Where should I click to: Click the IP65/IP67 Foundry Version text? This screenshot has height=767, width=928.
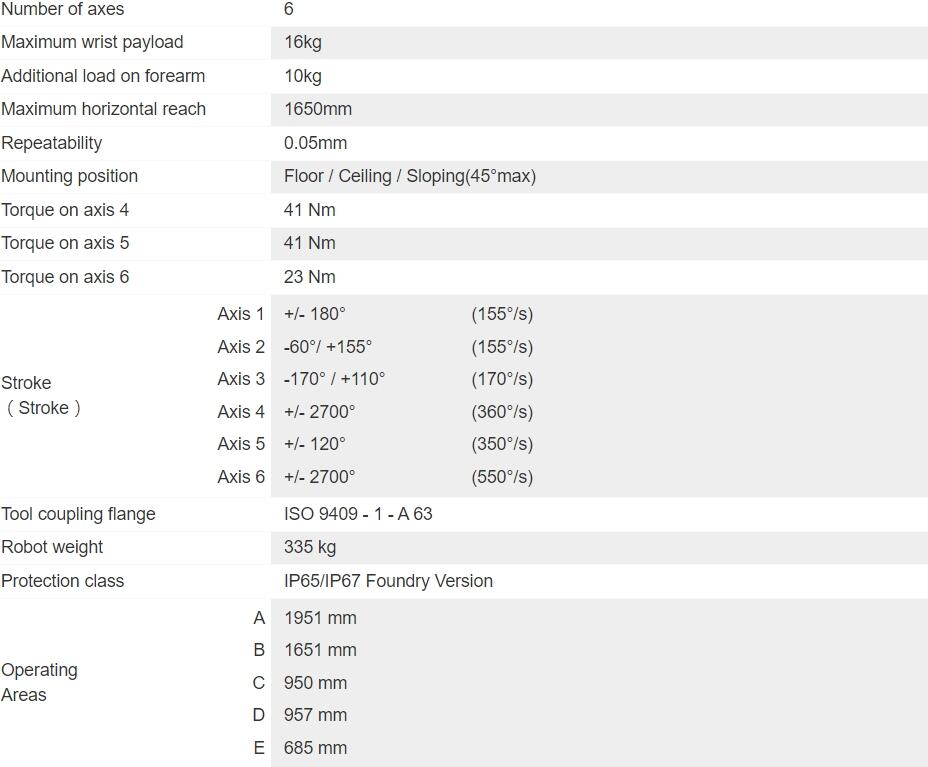388,581
